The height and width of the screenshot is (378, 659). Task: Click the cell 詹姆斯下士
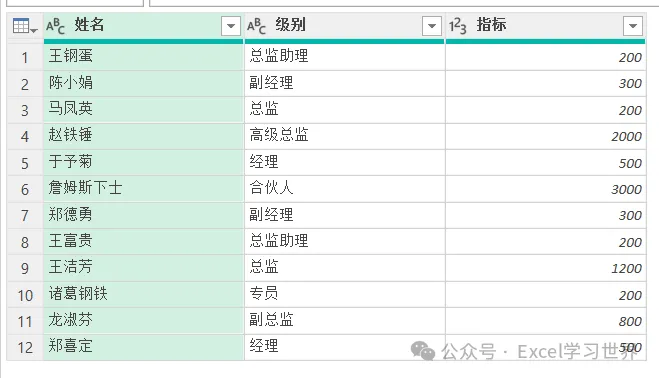click(143, 189)
